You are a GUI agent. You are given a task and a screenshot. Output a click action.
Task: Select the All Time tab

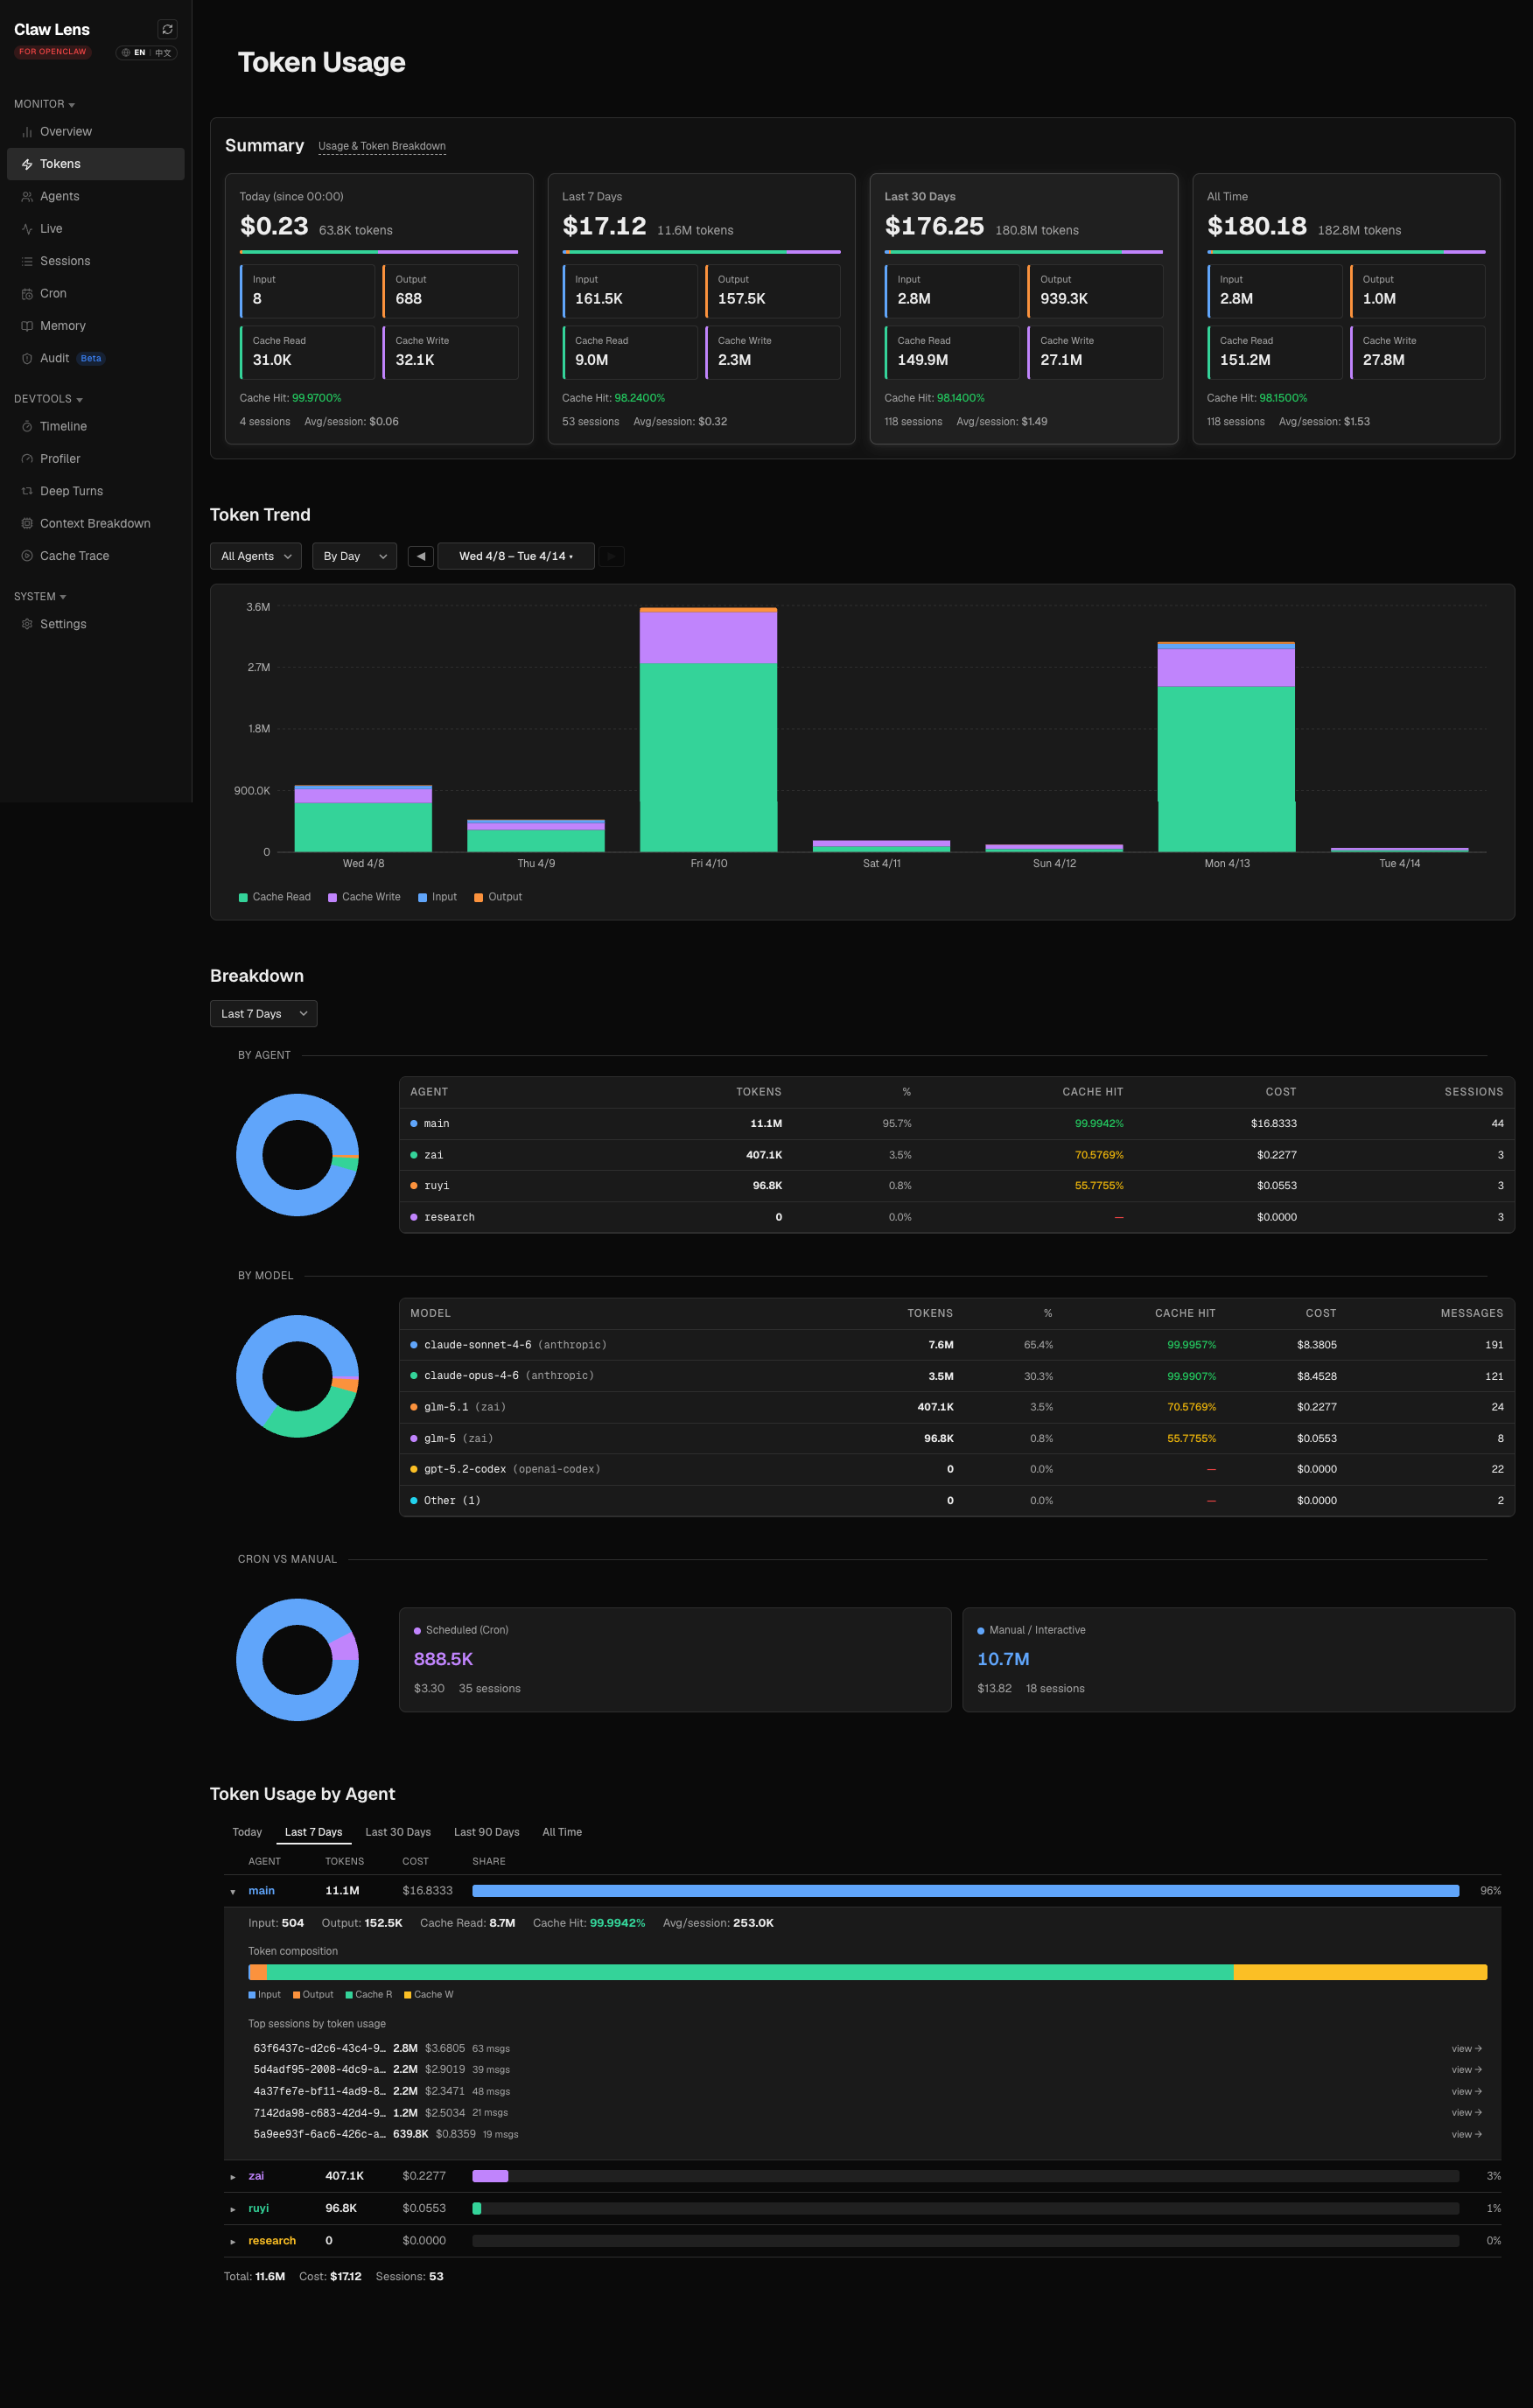coord(562,1832)
